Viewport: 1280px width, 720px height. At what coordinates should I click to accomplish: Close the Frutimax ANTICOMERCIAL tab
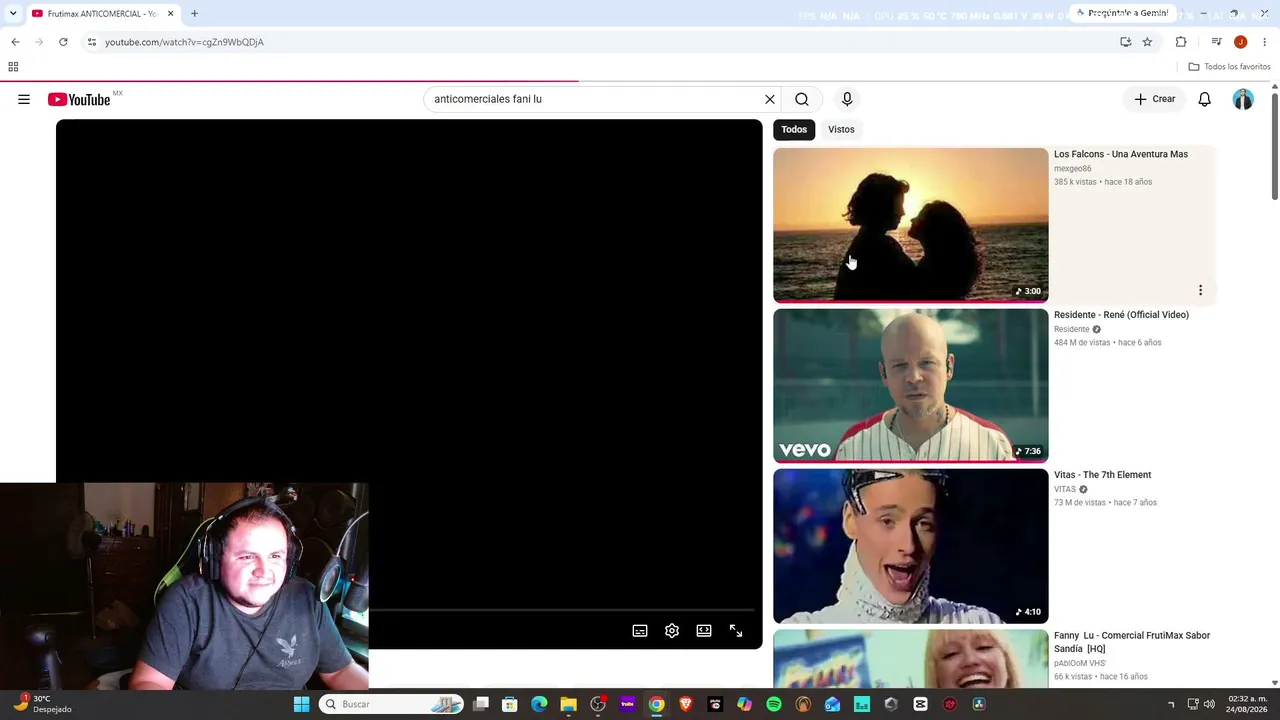[x=170, y=14]
